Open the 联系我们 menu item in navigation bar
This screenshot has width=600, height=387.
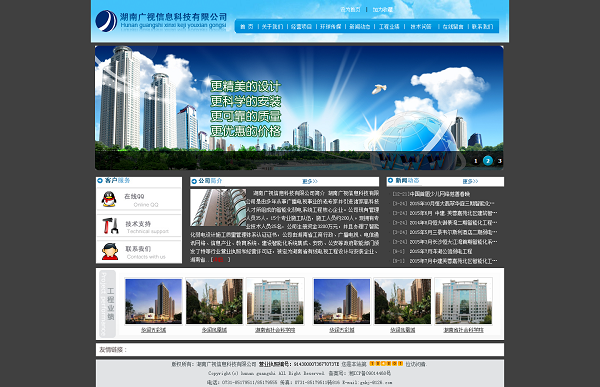[482, 26]
